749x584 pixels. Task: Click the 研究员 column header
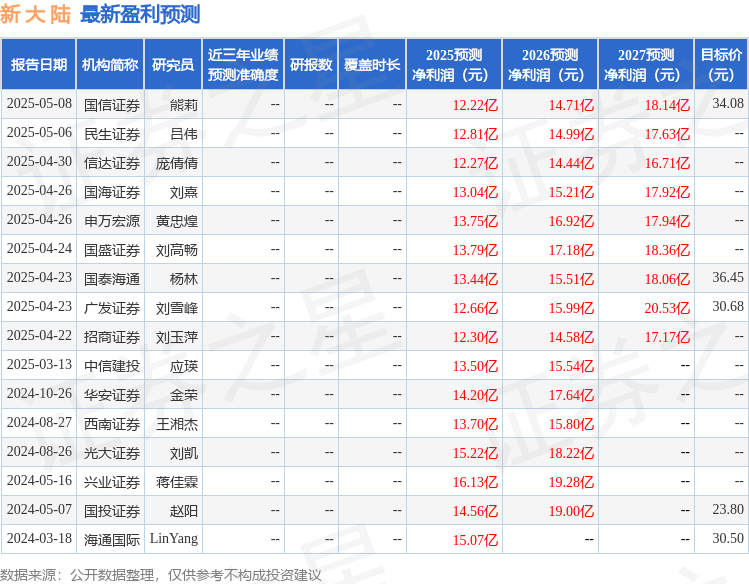point(173,64)
